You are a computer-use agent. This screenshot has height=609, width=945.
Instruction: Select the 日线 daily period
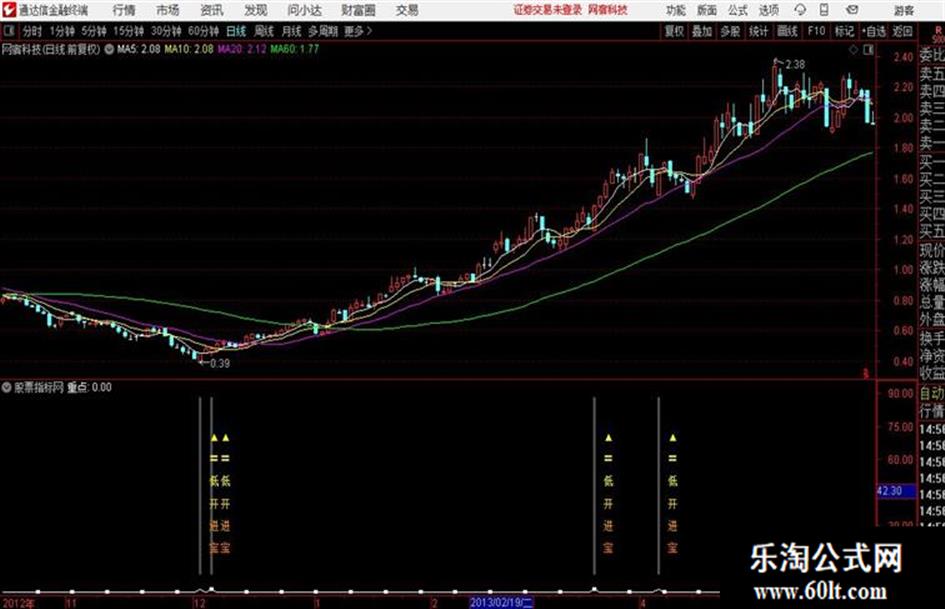[236, 31]
